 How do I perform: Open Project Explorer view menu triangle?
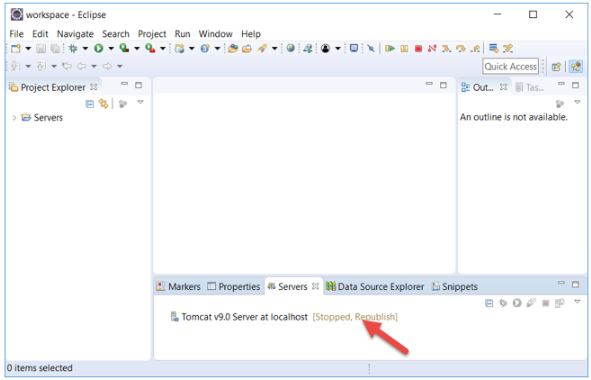(x=140, y=102)
